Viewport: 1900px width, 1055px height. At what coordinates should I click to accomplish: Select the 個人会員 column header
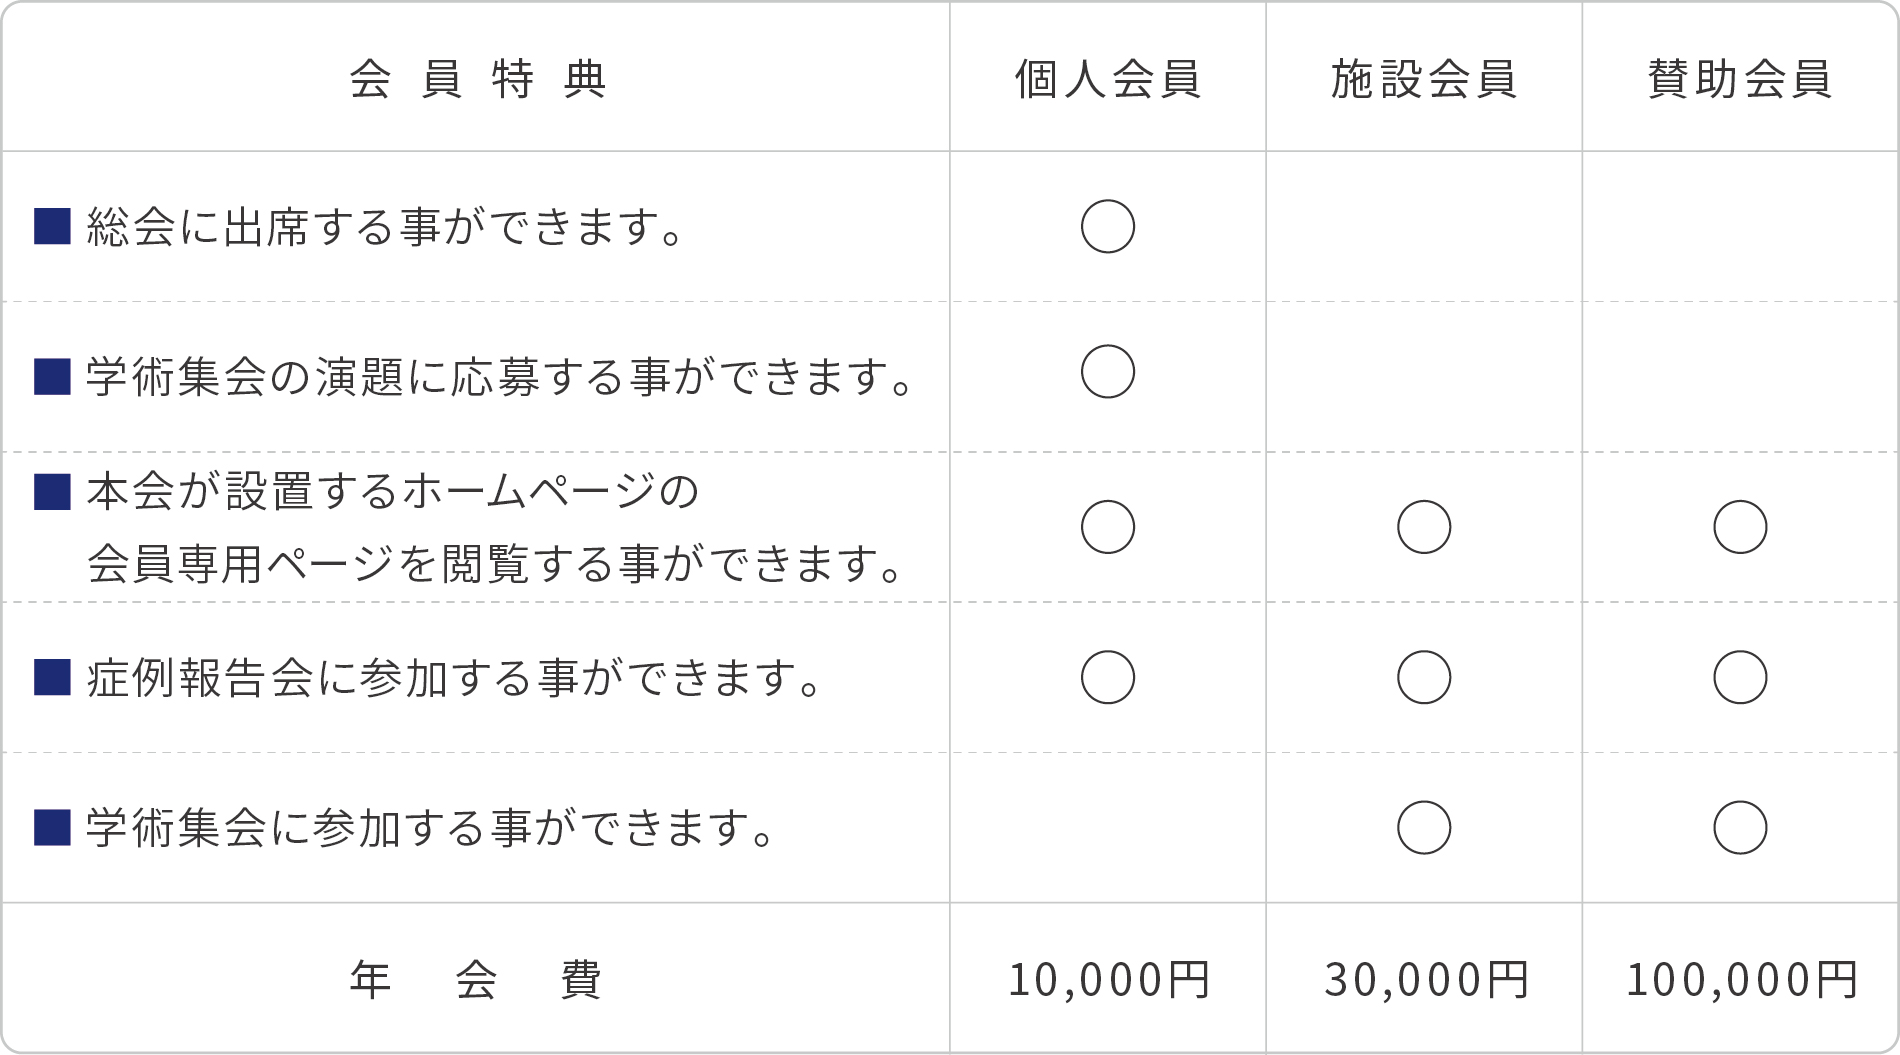point(1108,79)
